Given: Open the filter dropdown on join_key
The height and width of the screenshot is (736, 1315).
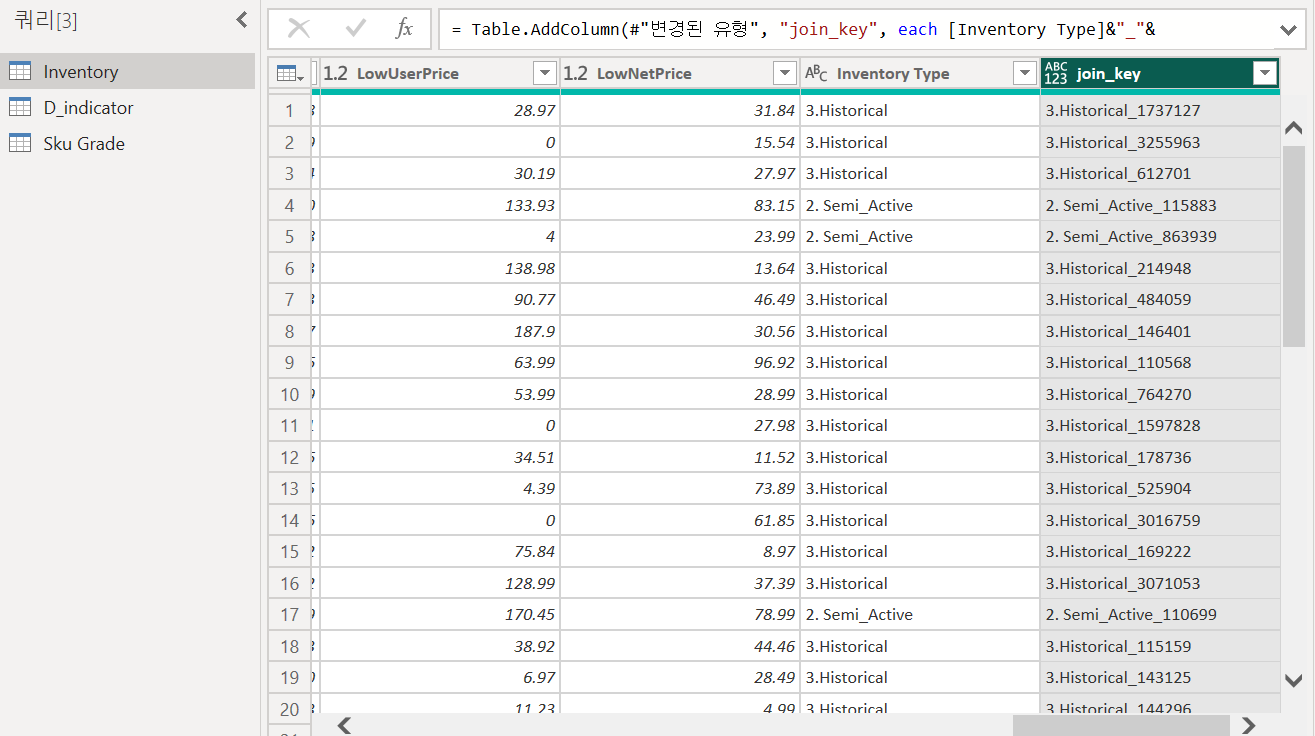Looking at the screenshot, I should (x=1266, y=72).
